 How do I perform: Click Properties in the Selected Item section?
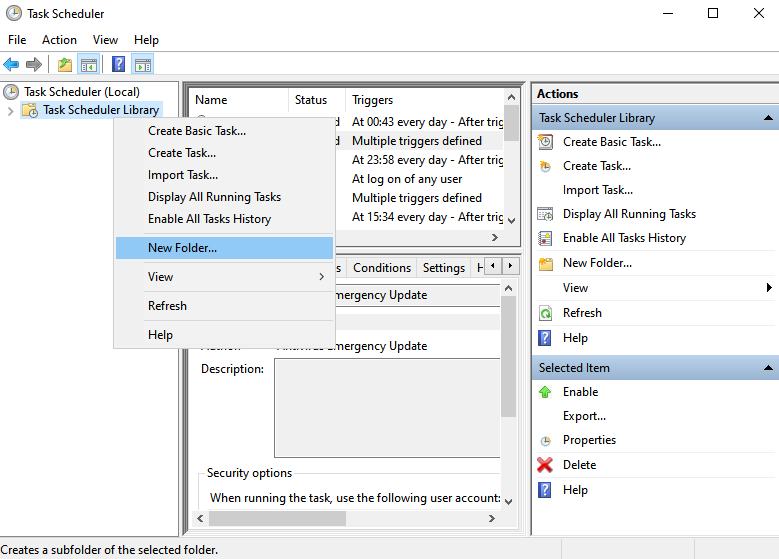click(589, 440)
